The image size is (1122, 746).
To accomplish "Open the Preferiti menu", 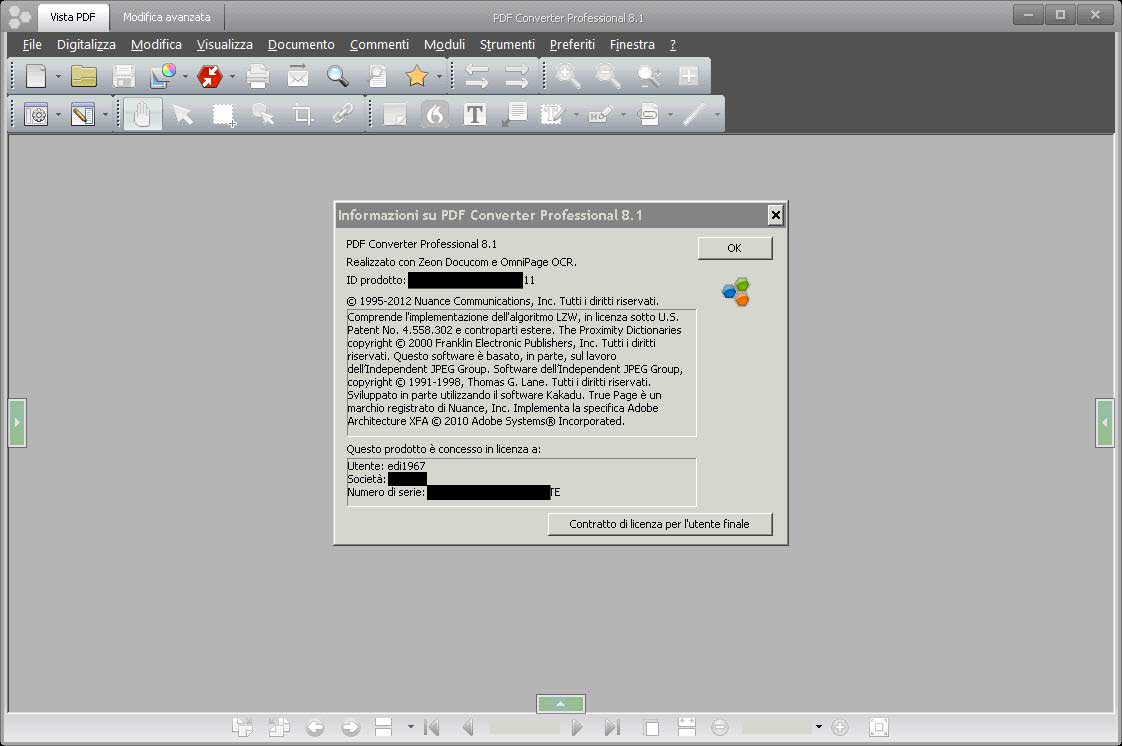I will [x=572, y=44].
